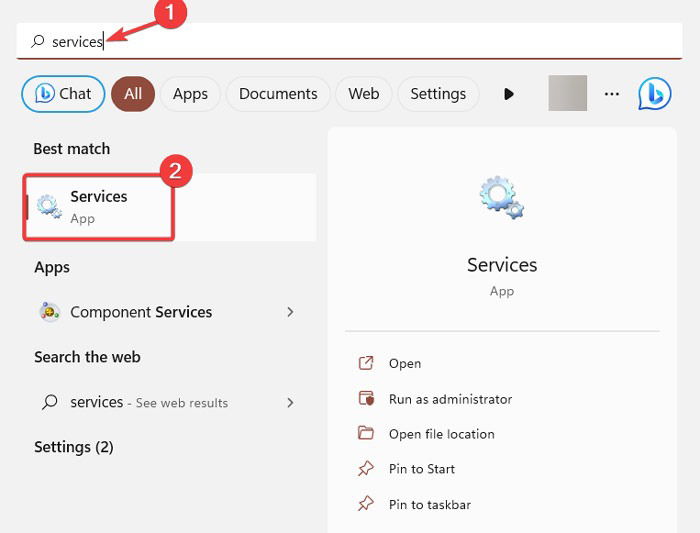Select the Settings filter tab
This screenshot has width=700, height=533.
point(438,94)
